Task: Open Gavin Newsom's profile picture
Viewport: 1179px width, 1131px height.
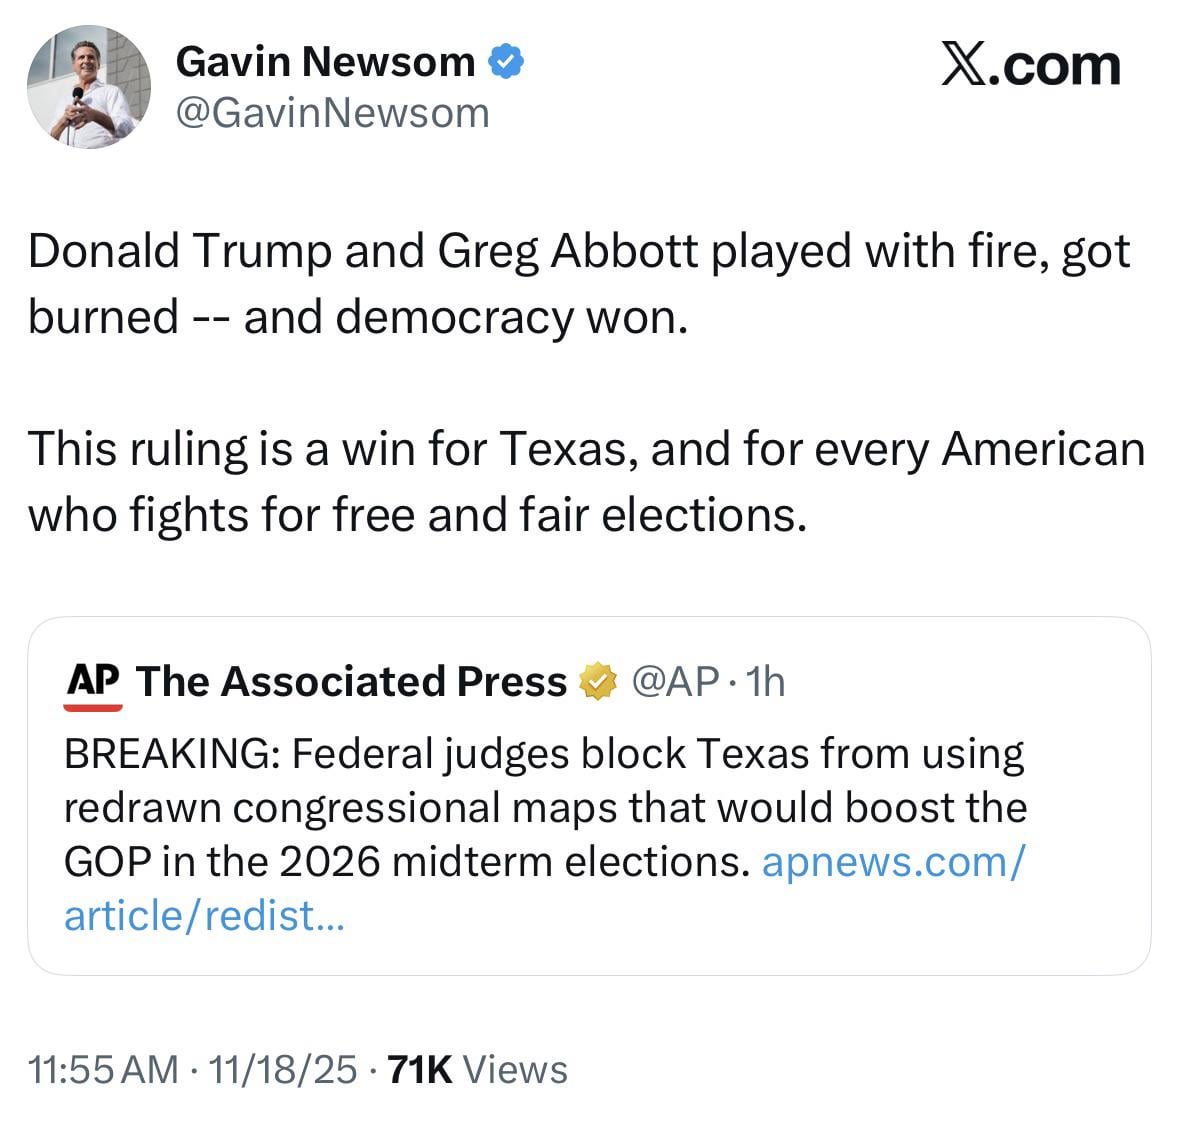Action: coord(88,88)
